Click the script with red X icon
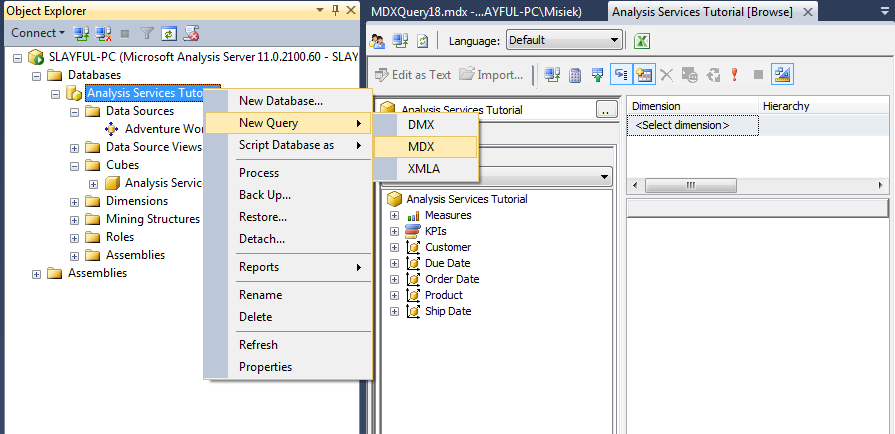 click(x=191, y=34)
